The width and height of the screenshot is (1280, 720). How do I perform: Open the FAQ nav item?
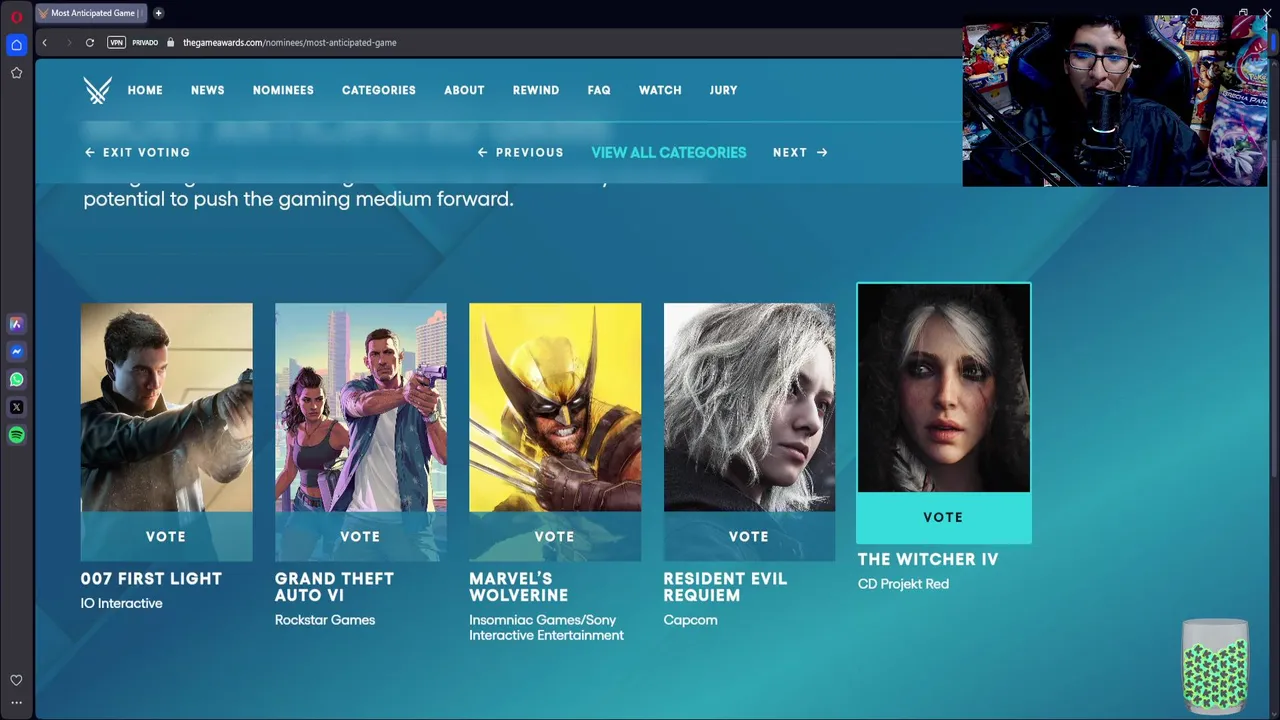[599, 90]
